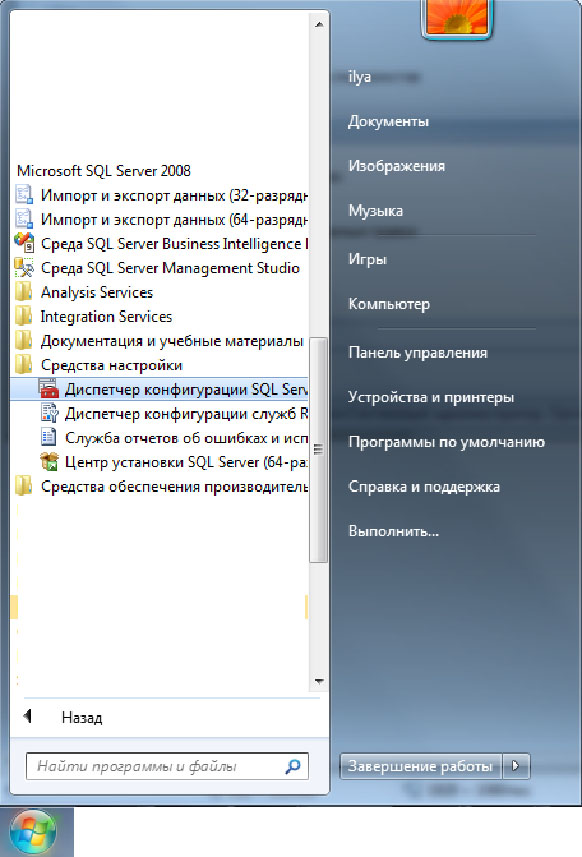Launch SQL Server Installation Center icon

(x=49, y=462)
